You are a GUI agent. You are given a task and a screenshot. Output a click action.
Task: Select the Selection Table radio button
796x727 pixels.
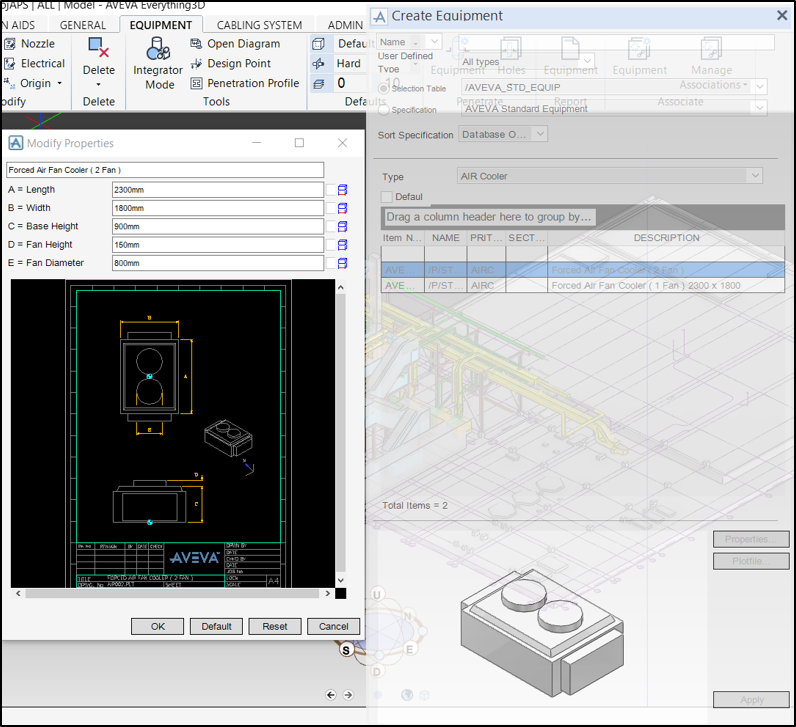384,88
